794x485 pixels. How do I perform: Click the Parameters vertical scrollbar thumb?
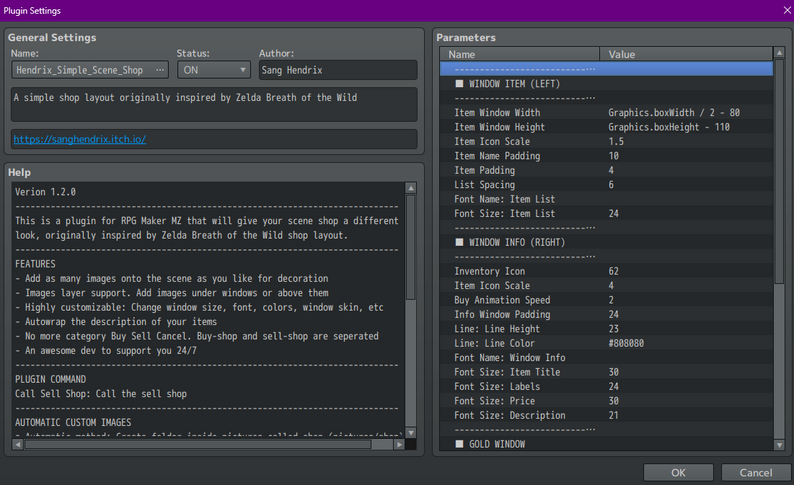coord(779,171)
